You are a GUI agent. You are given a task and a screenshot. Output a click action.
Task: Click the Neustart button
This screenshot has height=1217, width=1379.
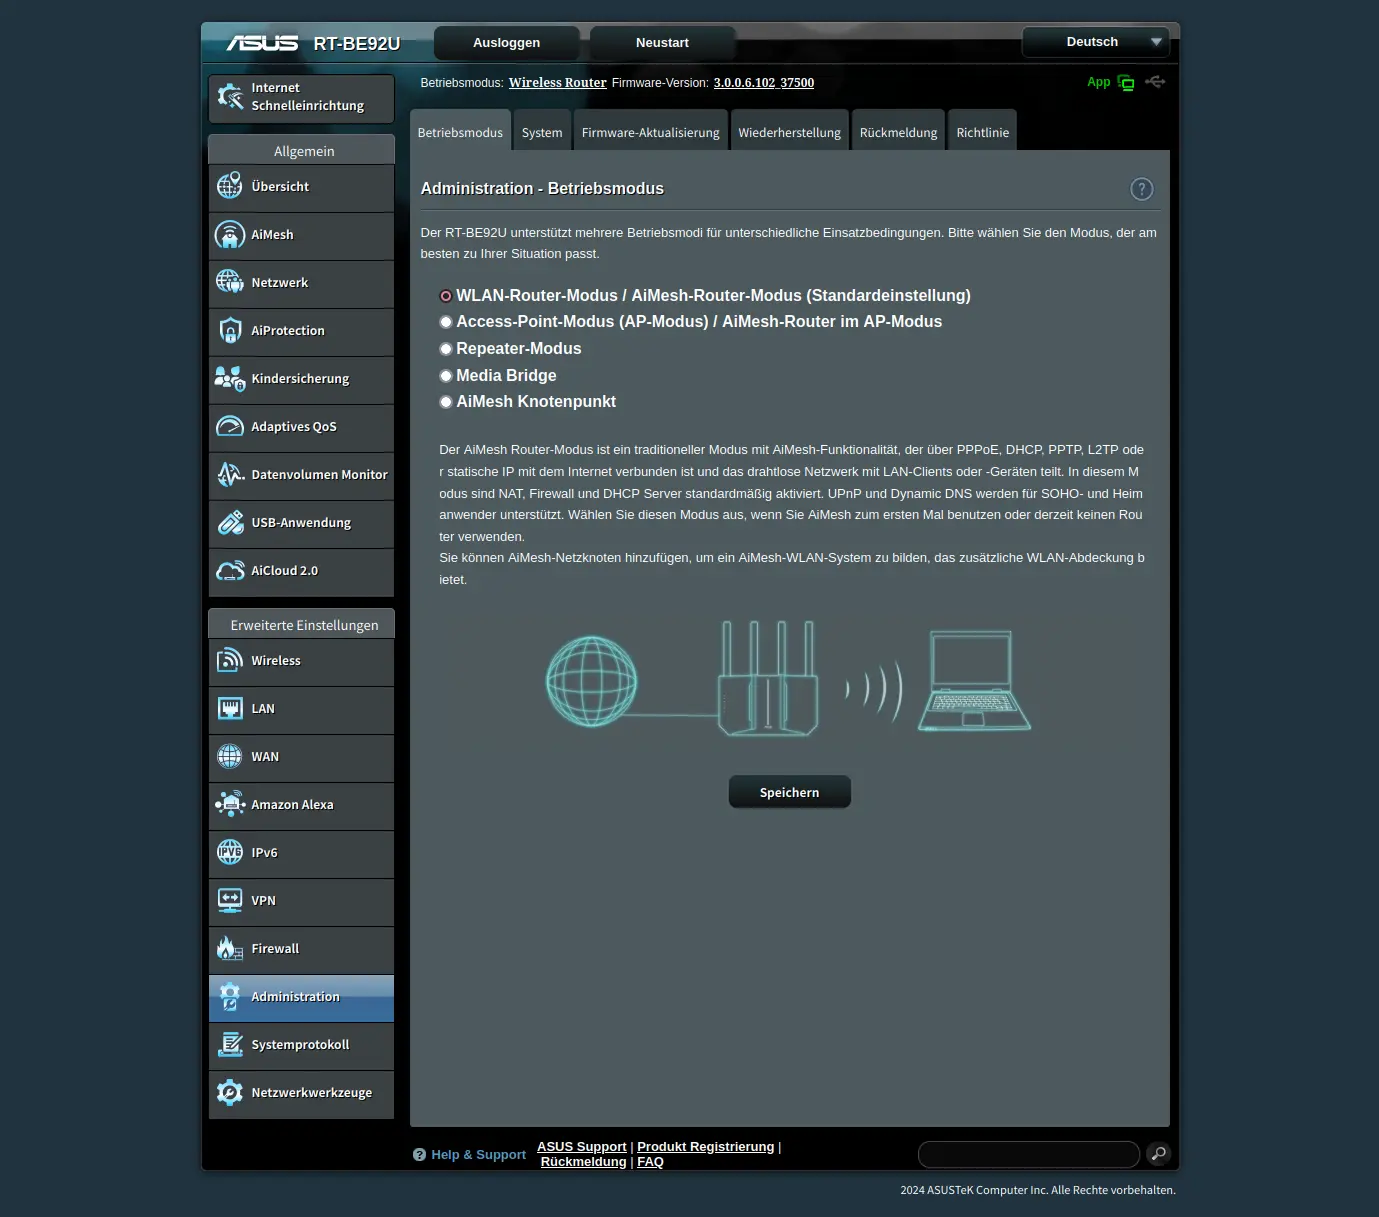coord(662,43)
